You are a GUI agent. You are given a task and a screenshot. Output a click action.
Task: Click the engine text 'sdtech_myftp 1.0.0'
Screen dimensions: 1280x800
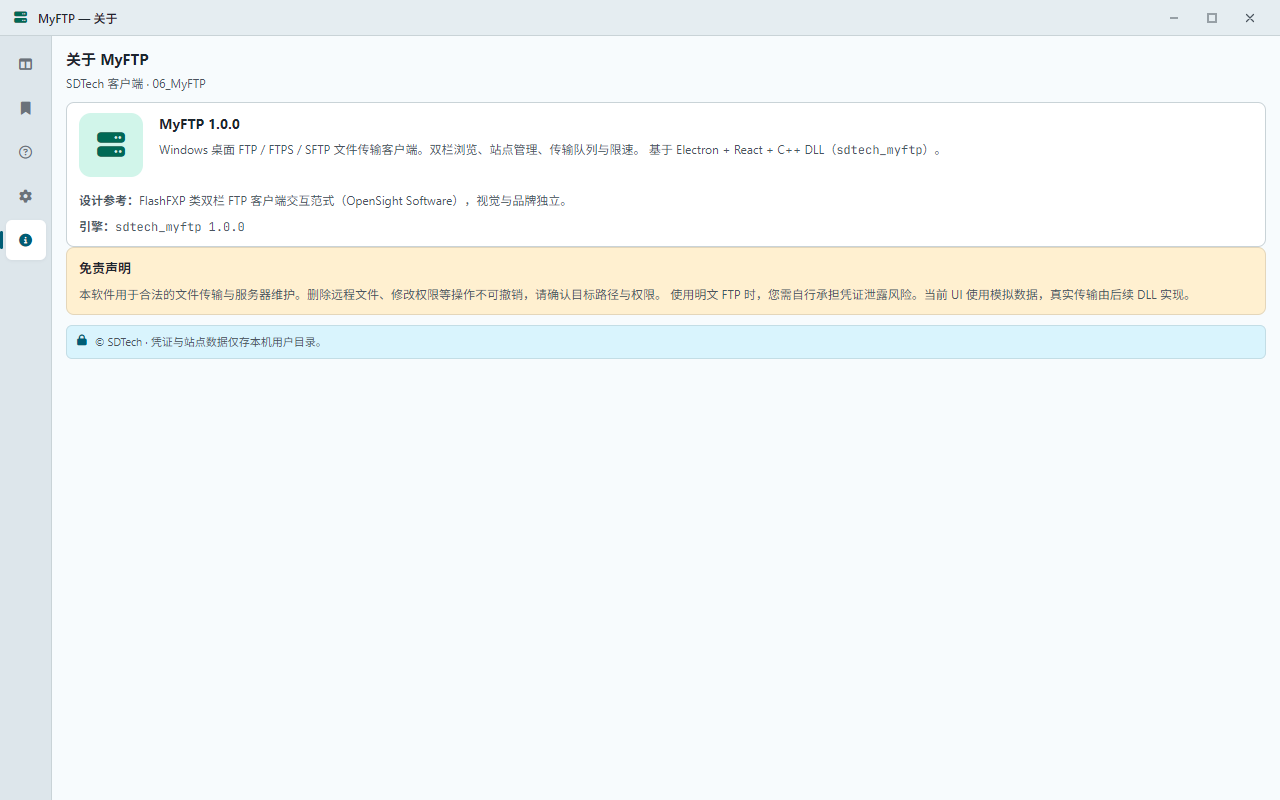pos(180,227)
